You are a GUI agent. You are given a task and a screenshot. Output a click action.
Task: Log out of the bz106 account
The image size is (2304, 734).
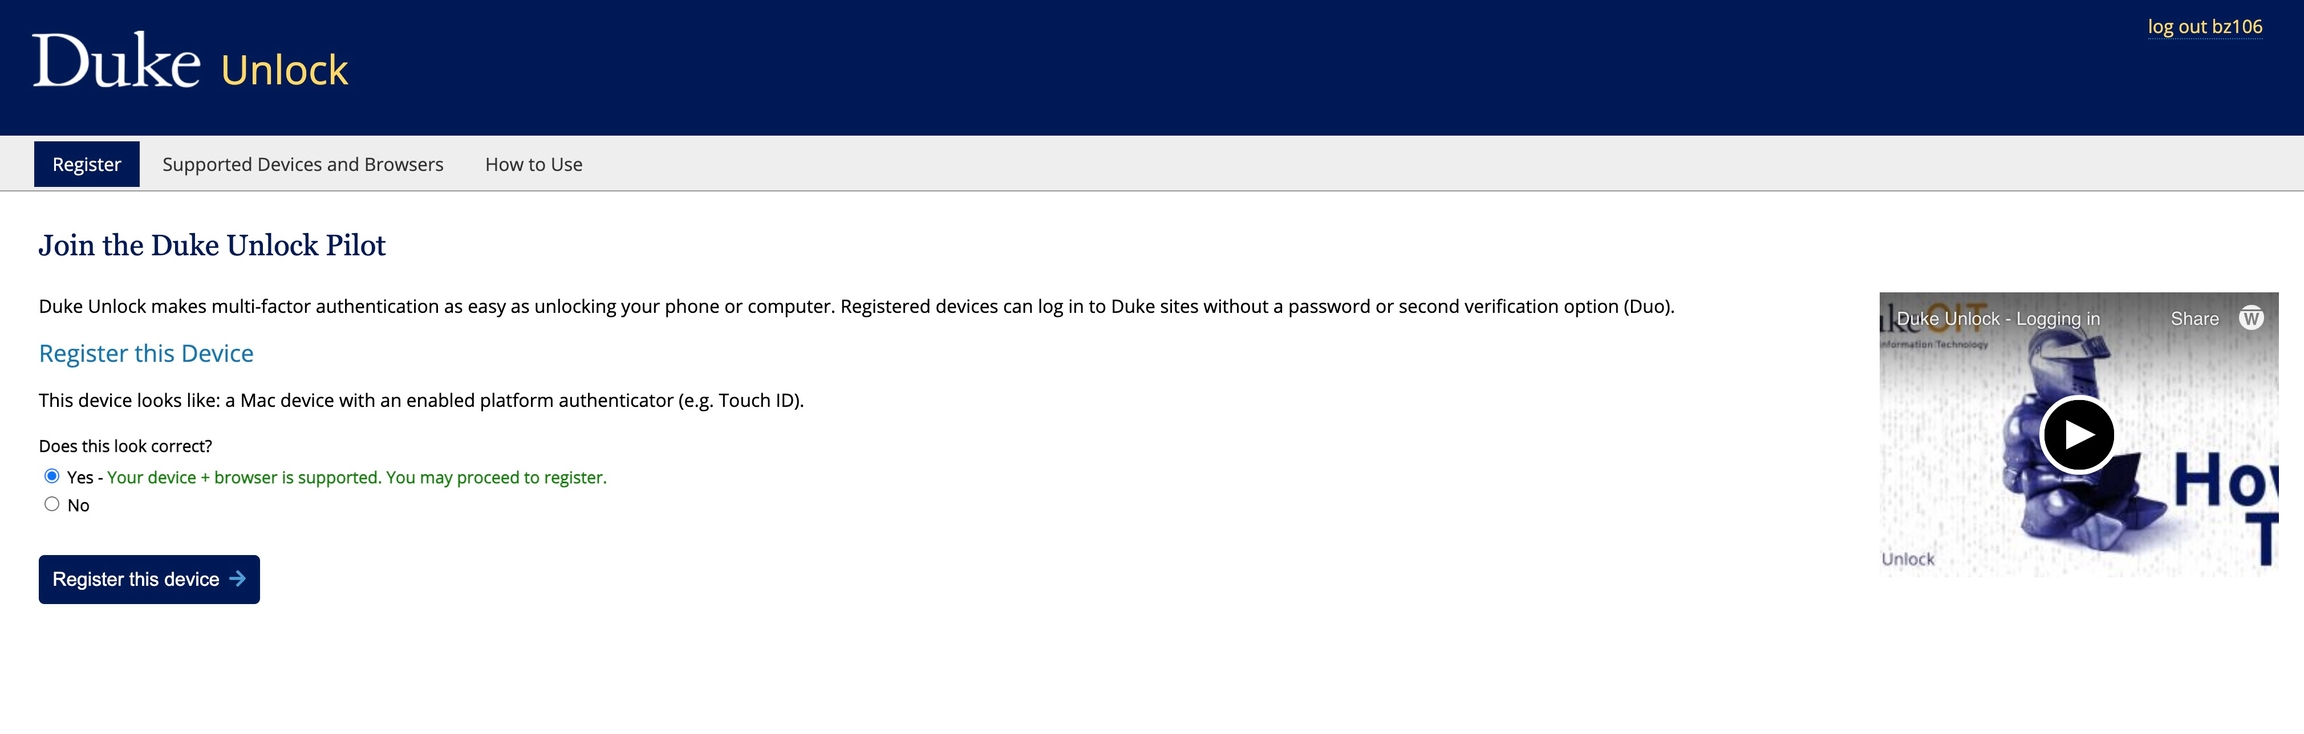point(2204,27)
